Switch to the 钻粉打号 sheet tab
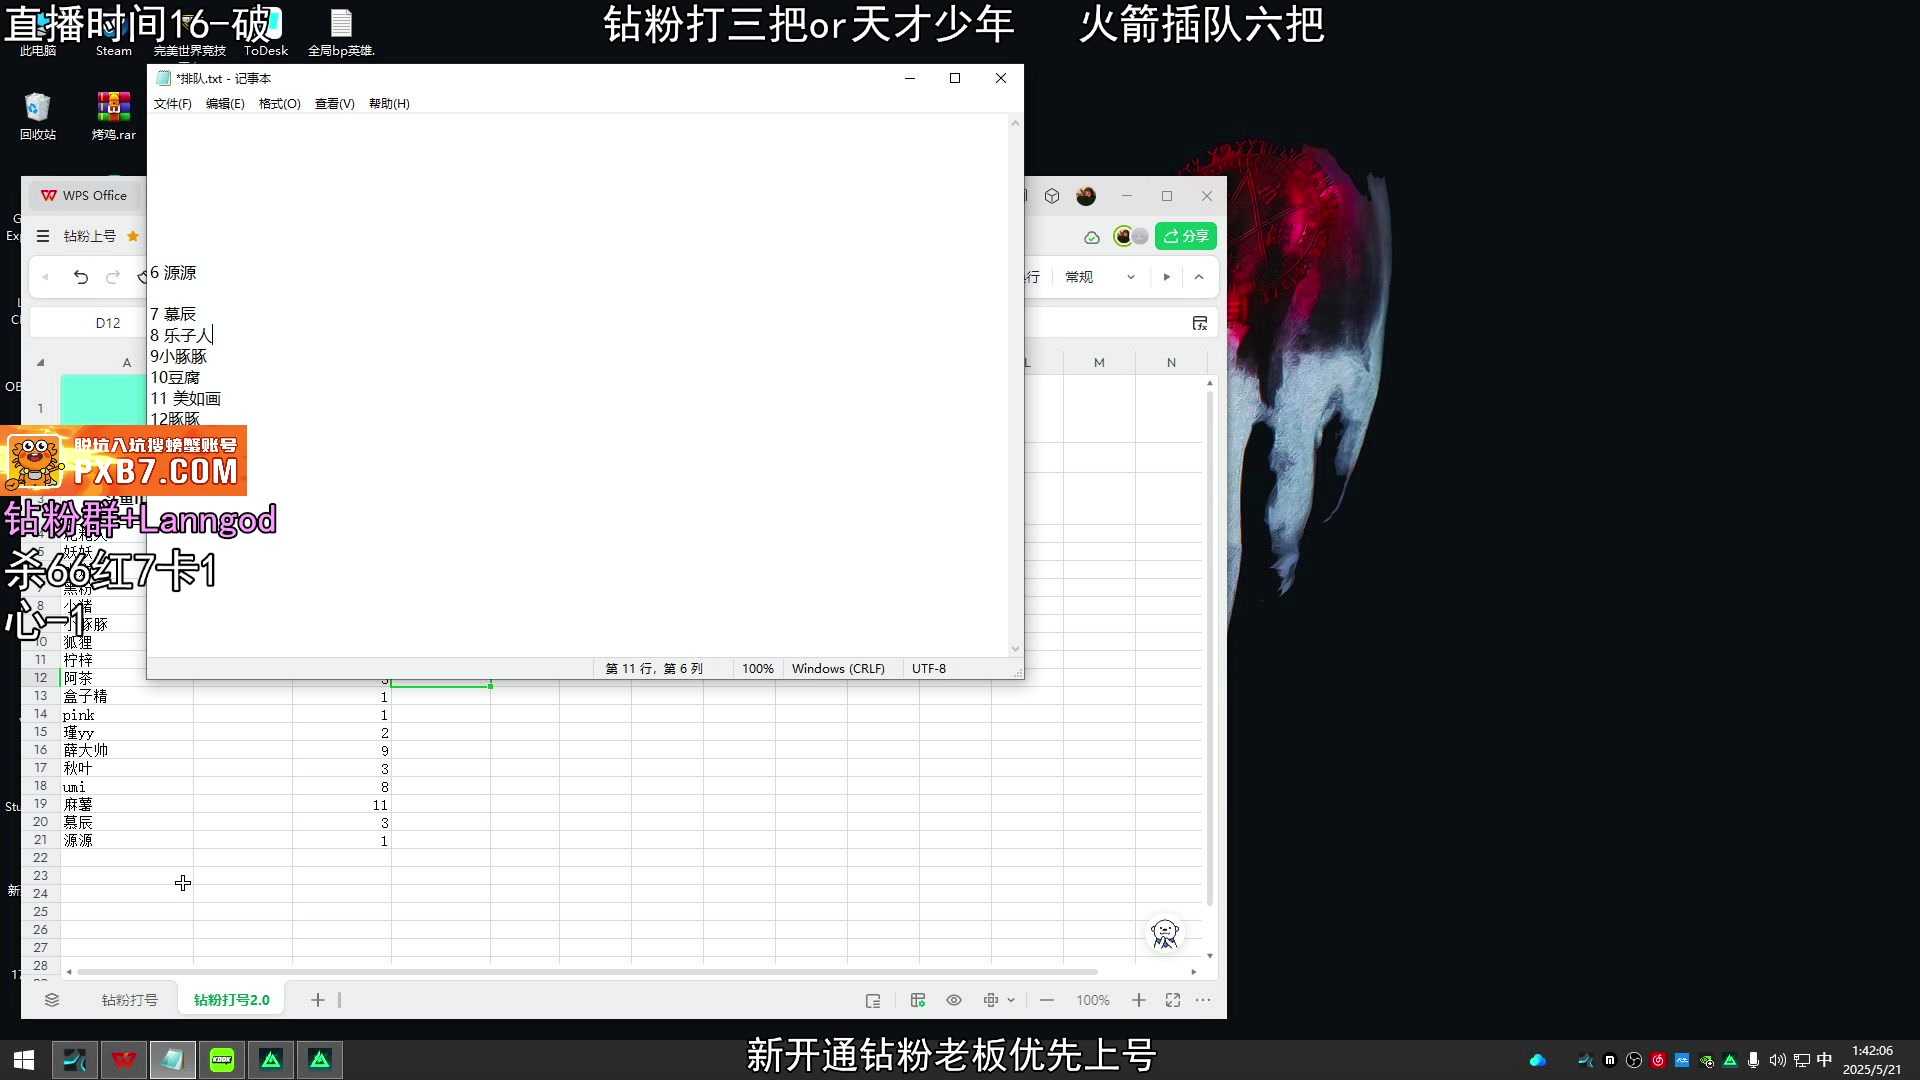This screenshot has width=1920, height=1080. 130,1000
